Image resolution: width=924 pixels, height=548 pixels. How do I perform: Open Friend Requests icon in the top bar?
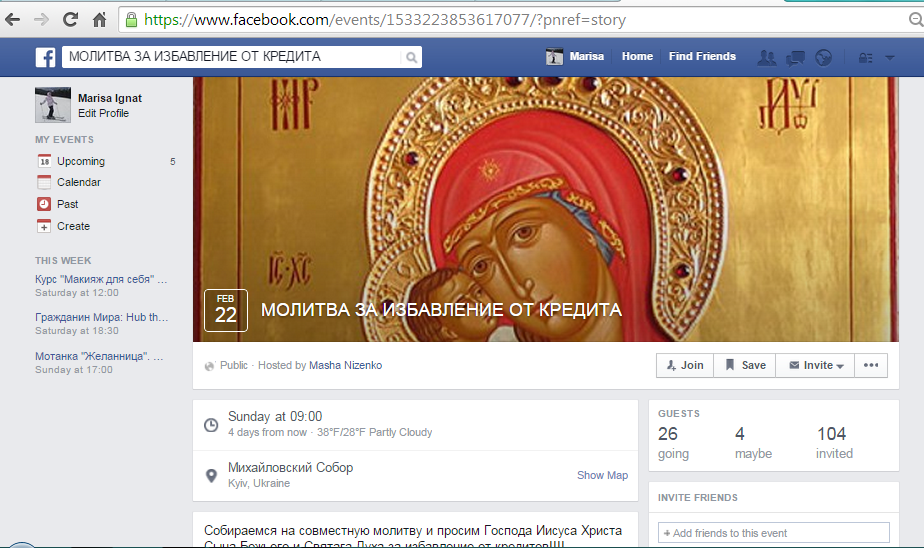click(x=767, y=57)
